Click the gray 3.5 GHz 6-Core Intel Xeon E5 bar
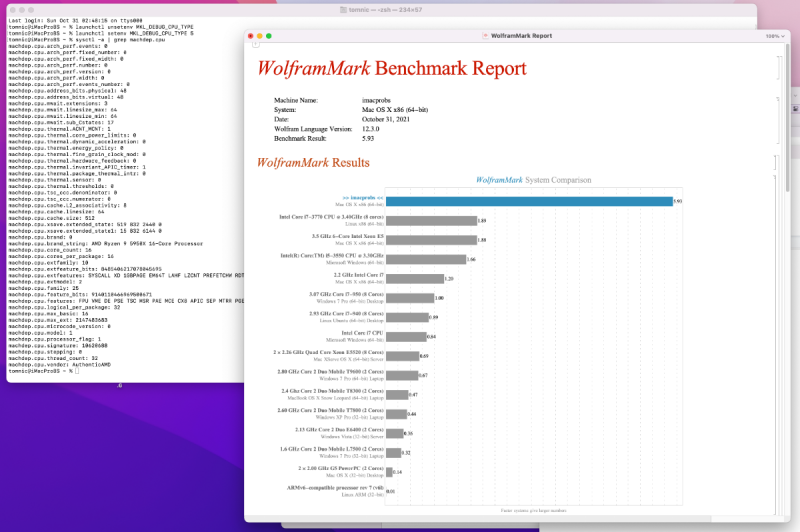800x532 pixels. [x=431, y=240]
